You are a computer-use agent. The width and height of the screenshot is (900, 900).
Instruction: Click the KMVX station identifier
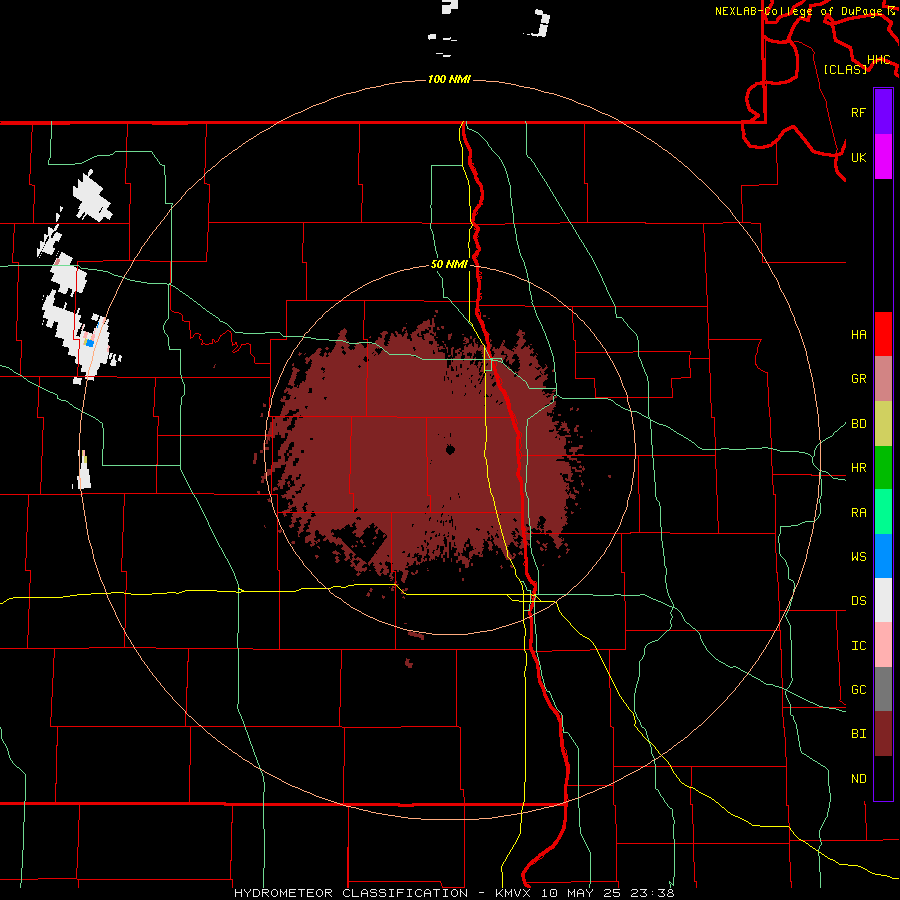coord(515,893)
